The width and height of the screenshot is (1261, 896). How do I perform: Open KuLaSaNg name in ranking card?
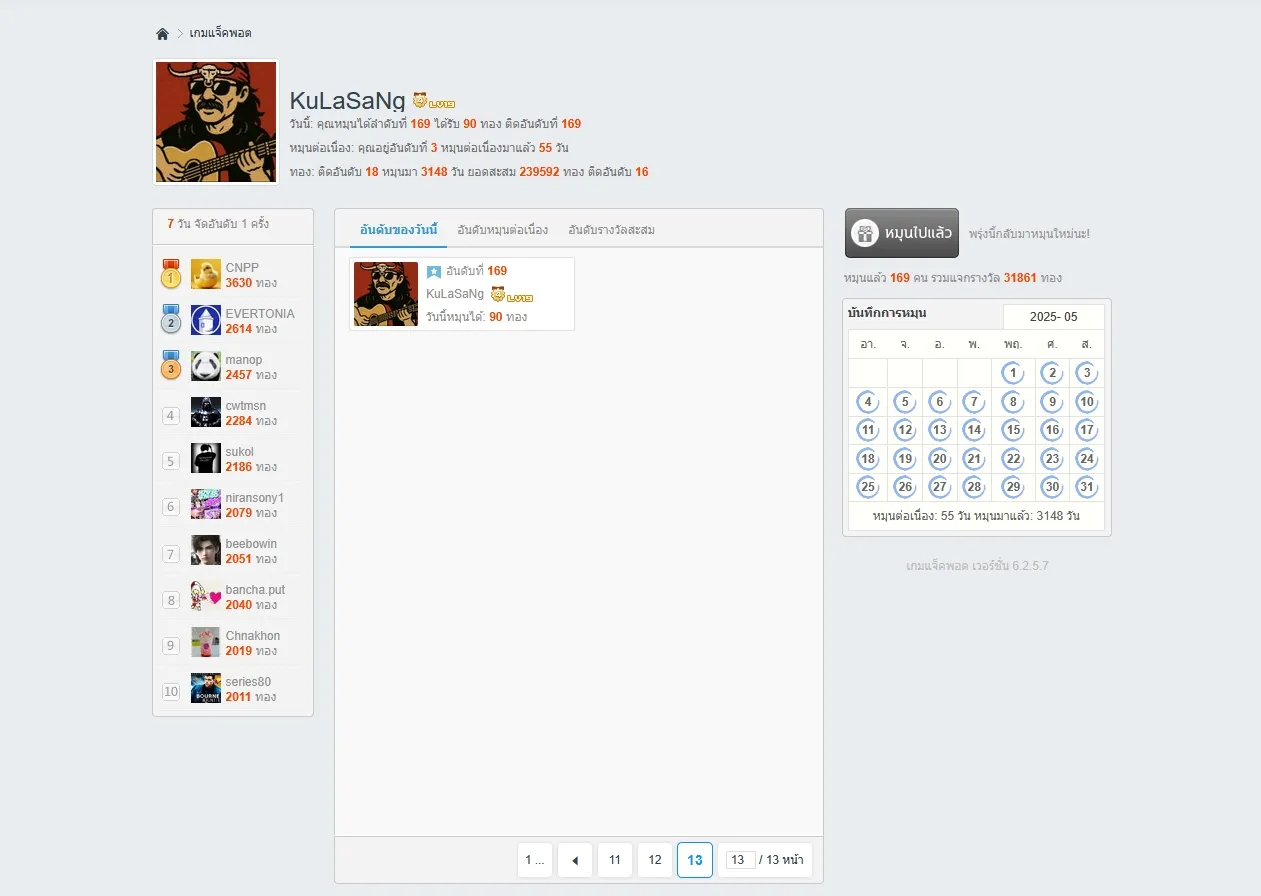pos(455,294)
